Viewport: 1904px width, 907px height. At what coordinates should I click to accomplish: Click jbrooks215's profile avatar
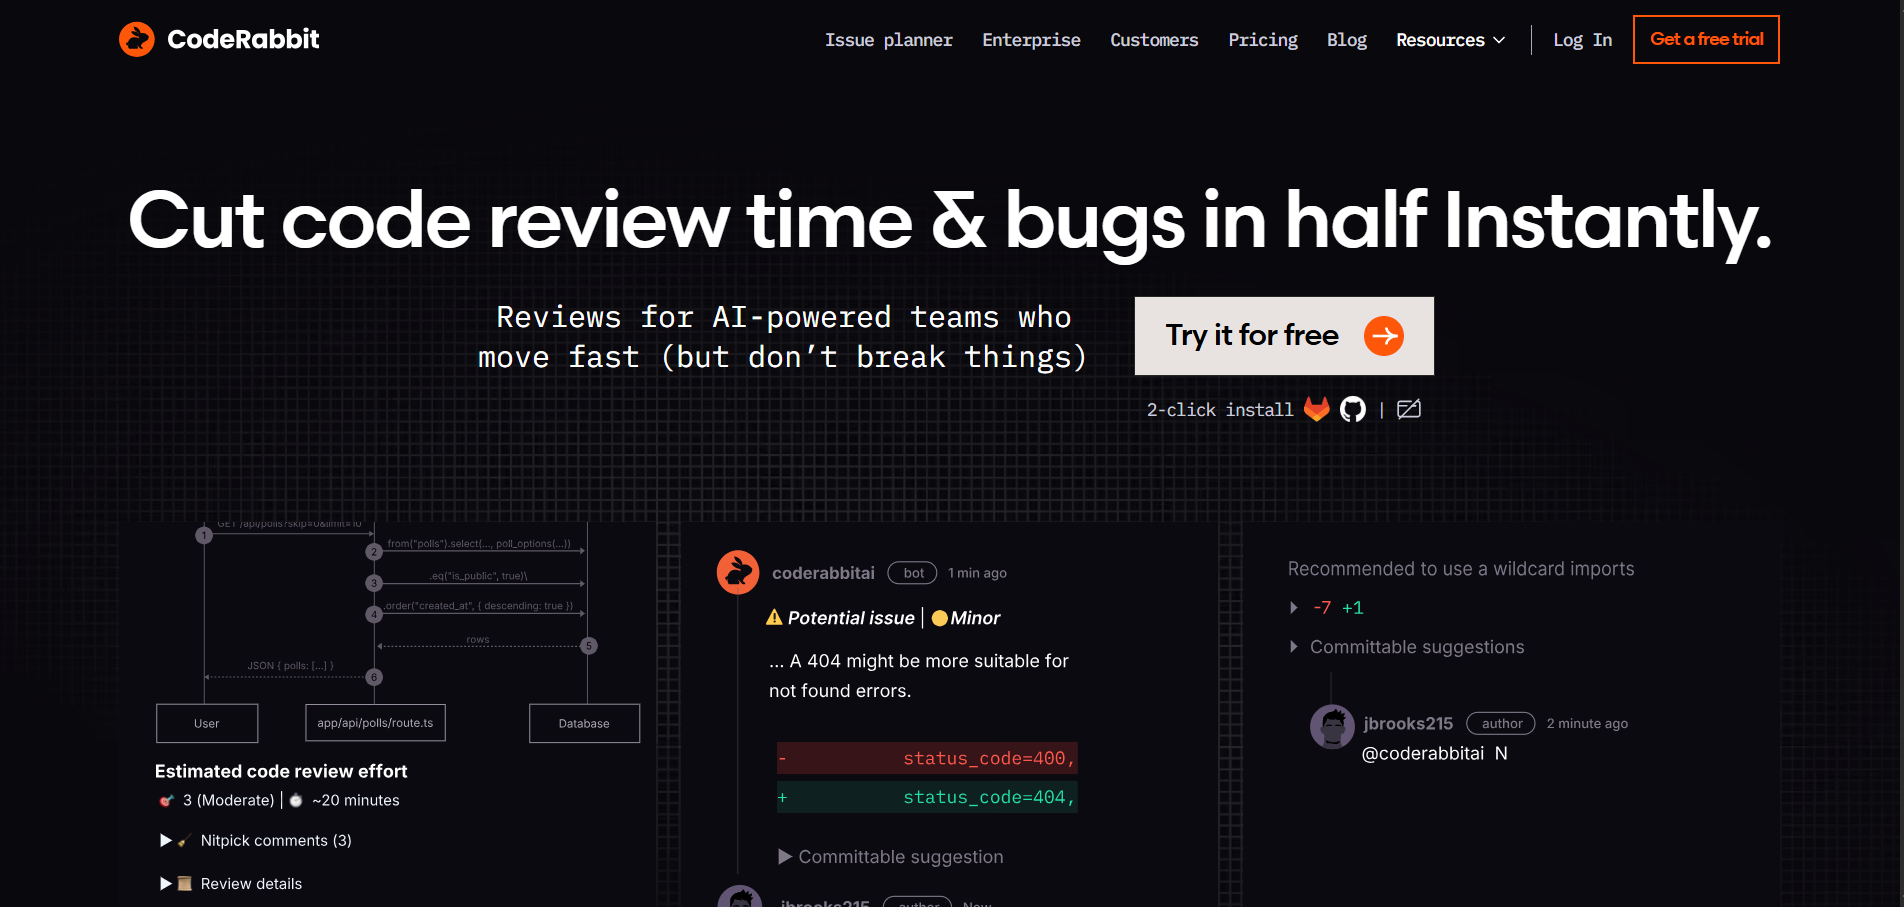pos(1332,726)
